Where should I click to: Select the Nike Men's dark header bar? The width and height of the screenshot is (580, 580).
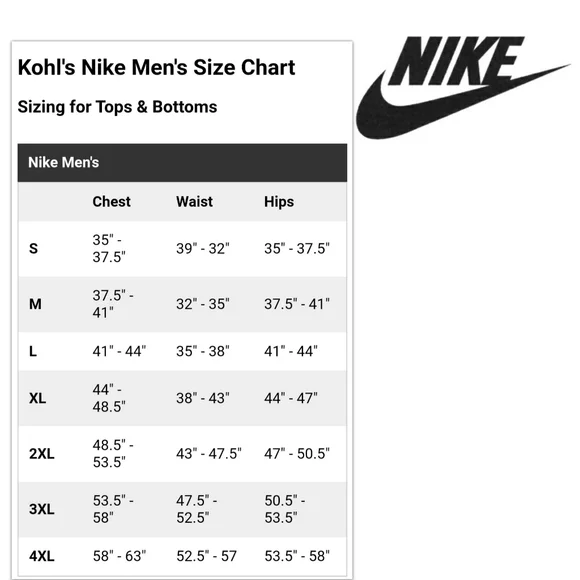coord(182,163)
